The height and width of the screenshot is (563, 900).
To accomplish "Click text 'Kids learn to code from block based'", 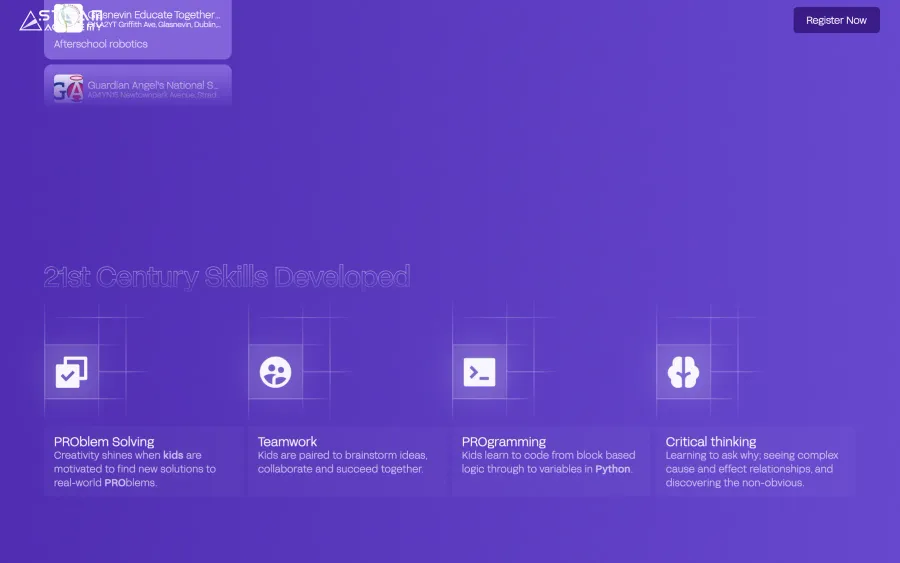I will [x=548, y=455].
